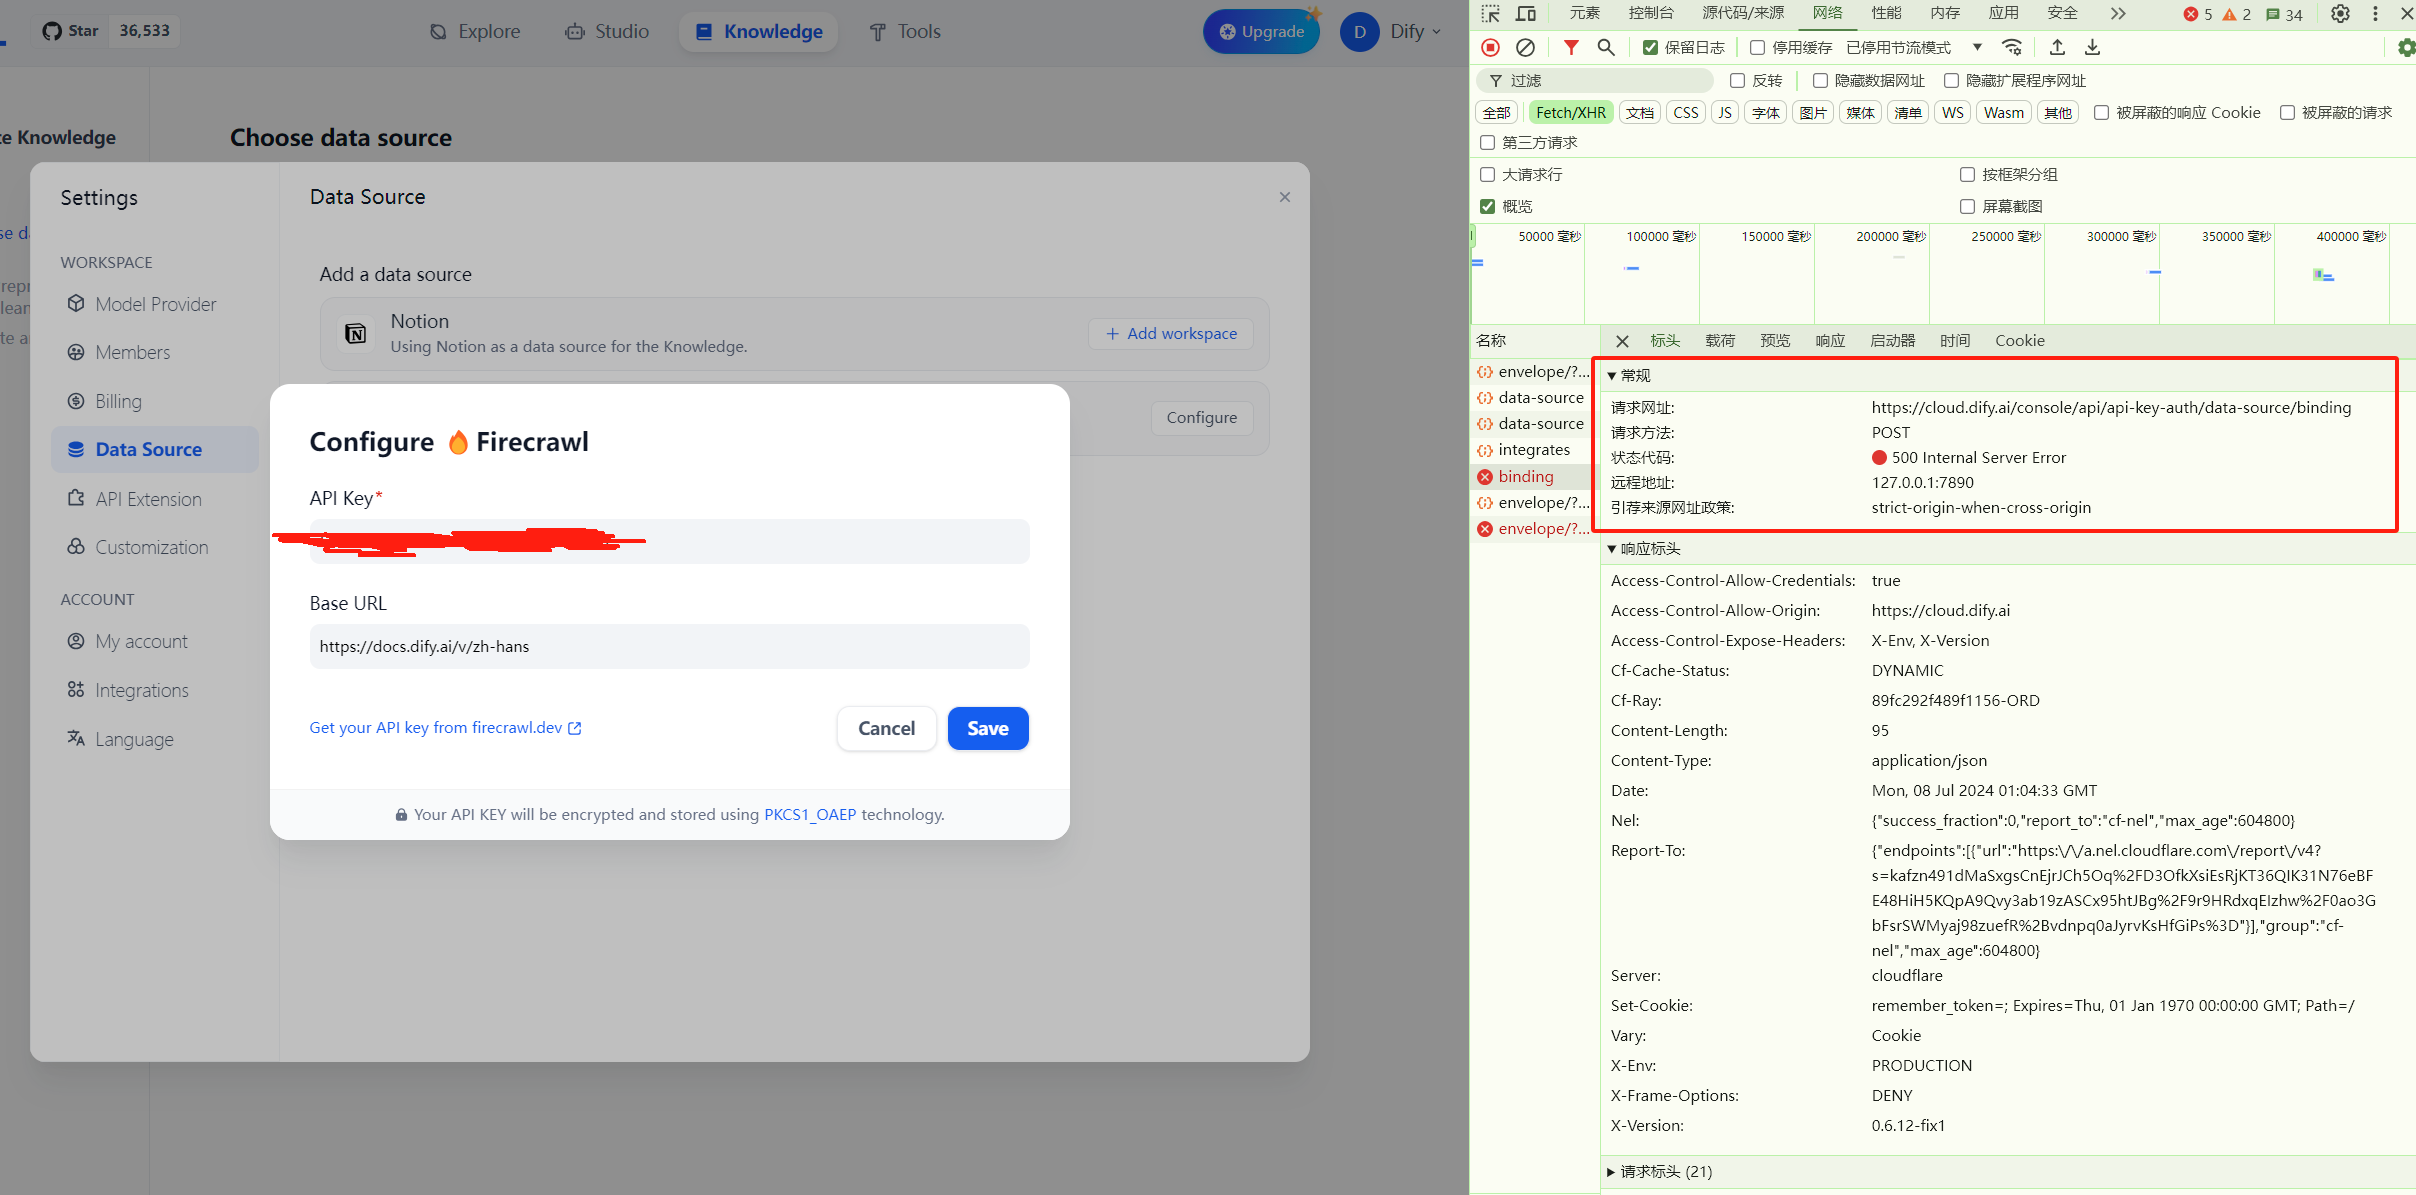This screenshot has width=2416, height=1195.
Task: Switch to the 控制台 Console DevTools tab
Action: 1650,13
